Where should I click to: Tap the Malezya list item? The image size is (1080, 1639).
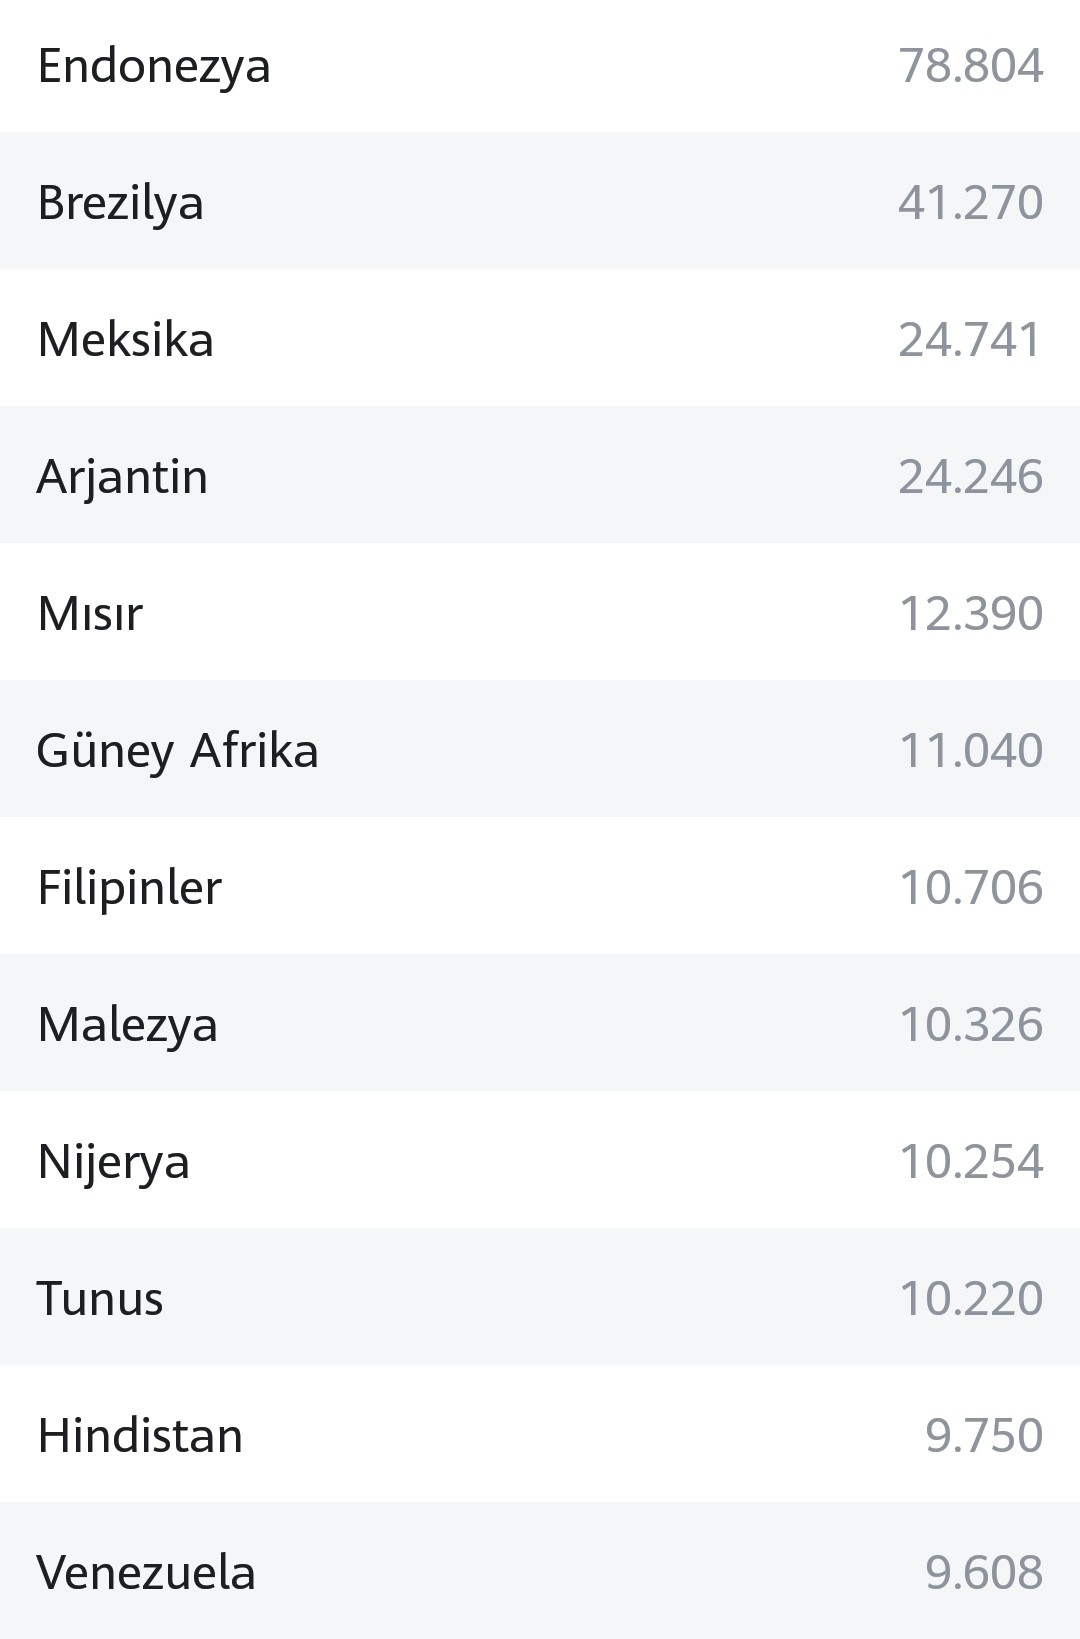click(x=540, y=1023)
